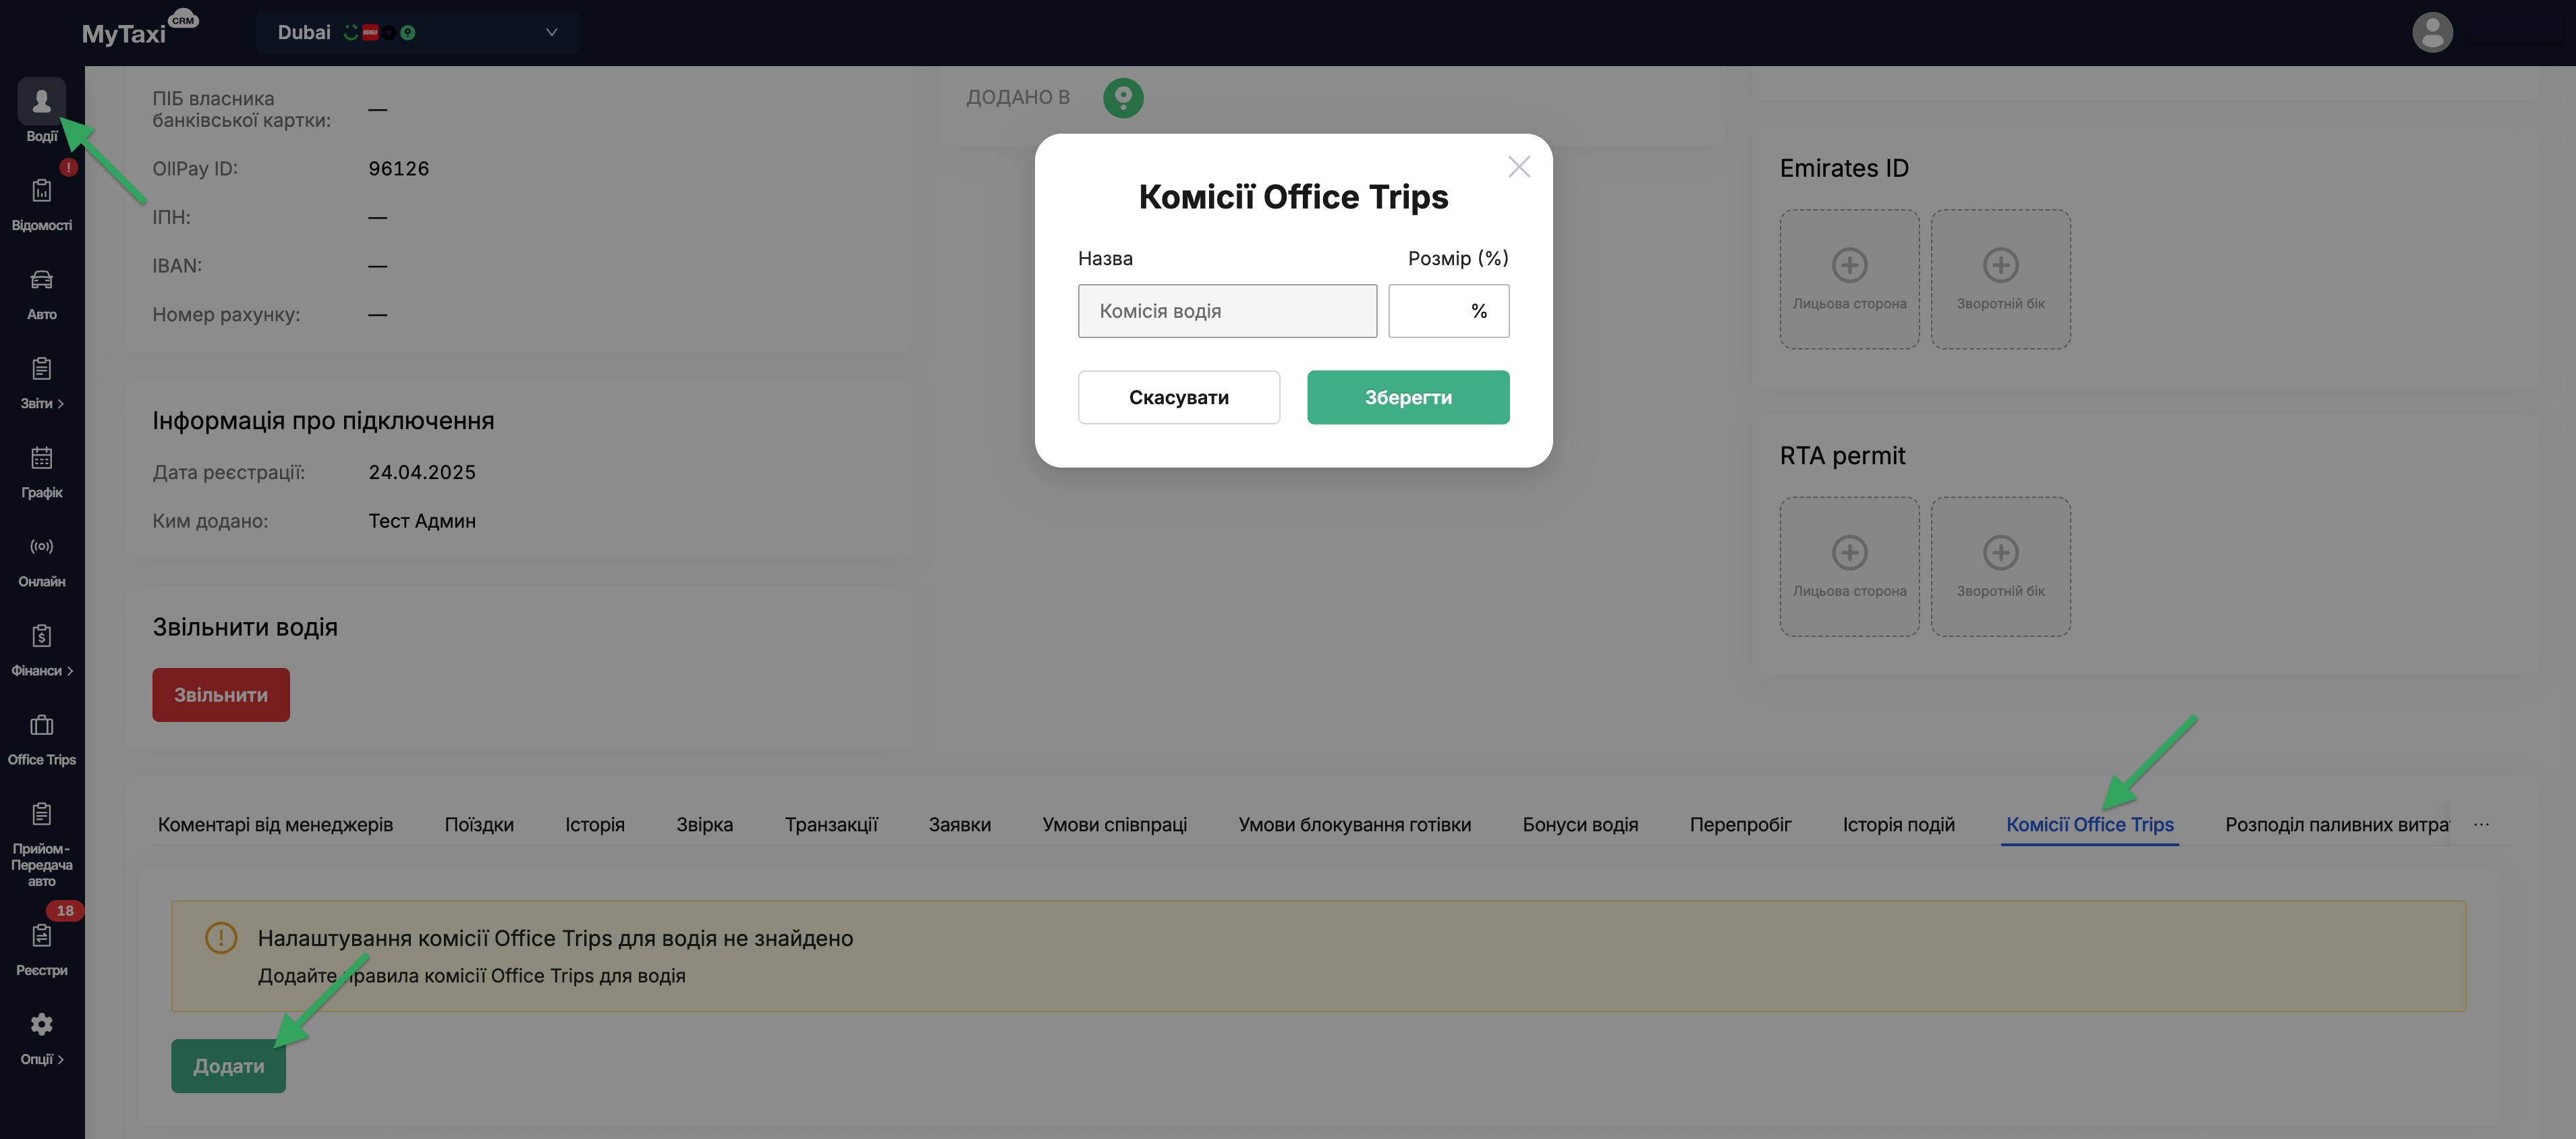Expand the Фінанси finance sidebar menu

[41, 649]
